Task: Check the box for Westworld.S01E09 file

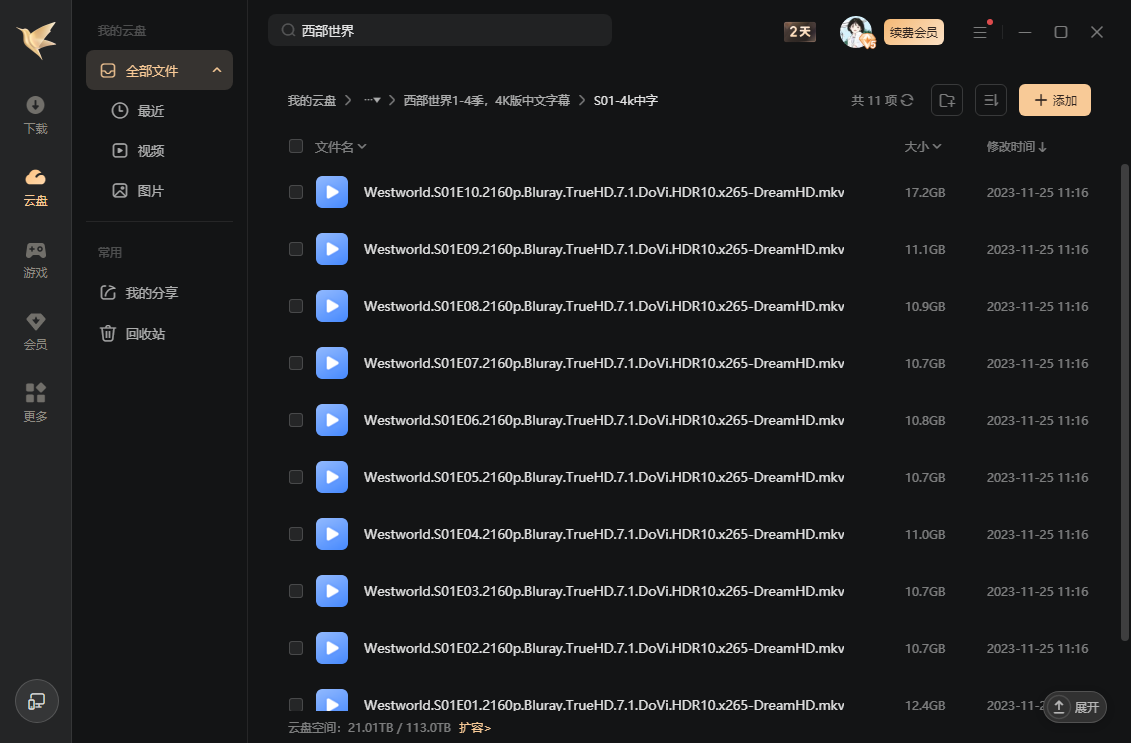Action: 296,249
